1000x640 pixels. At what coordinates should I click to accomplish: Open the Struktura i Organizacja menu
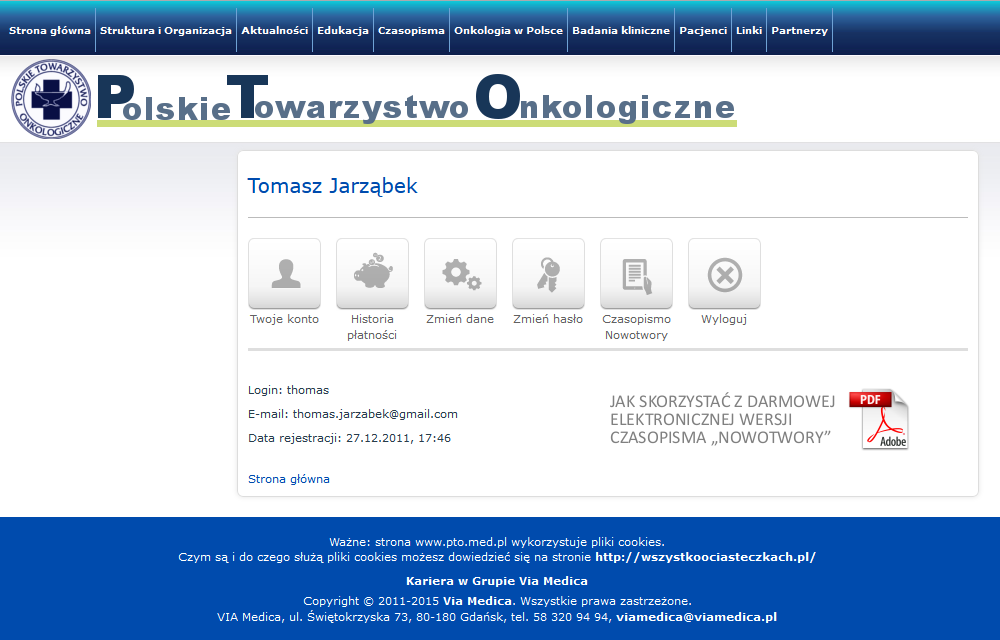(166, 31)
